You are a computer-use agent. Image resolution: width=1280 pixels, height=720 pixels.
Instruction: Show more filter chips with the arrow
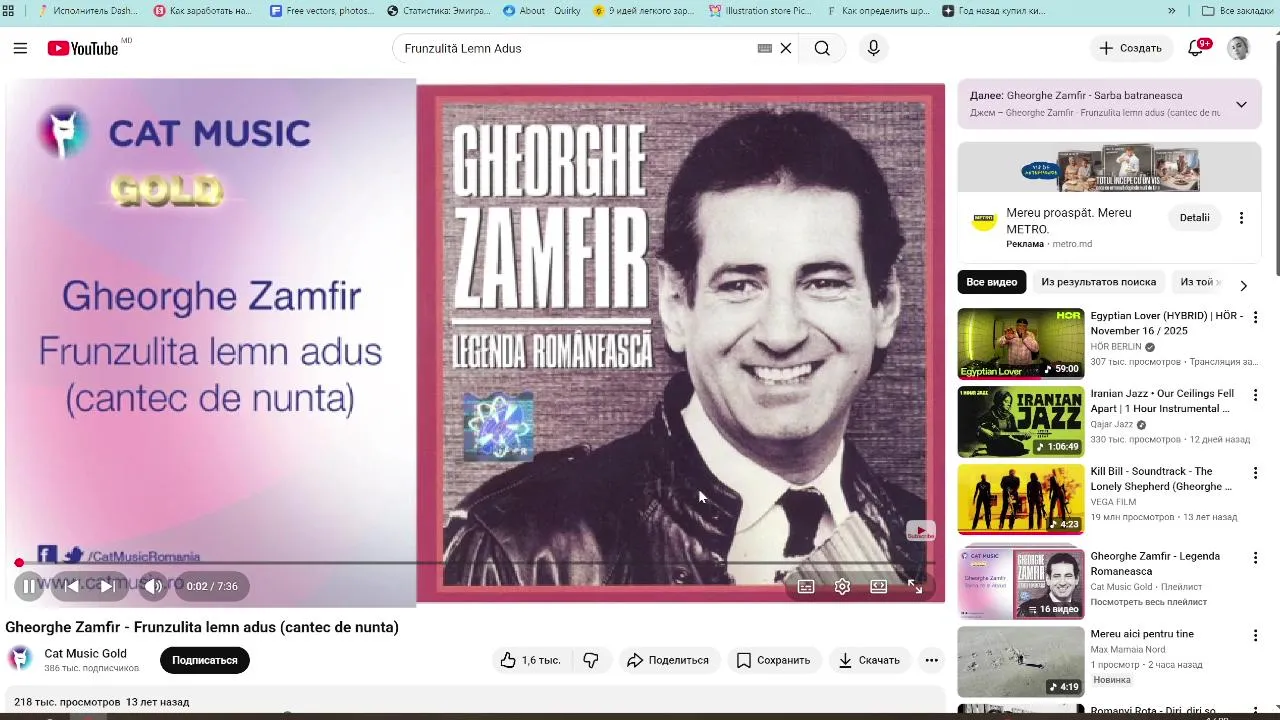click(1243, 285)
